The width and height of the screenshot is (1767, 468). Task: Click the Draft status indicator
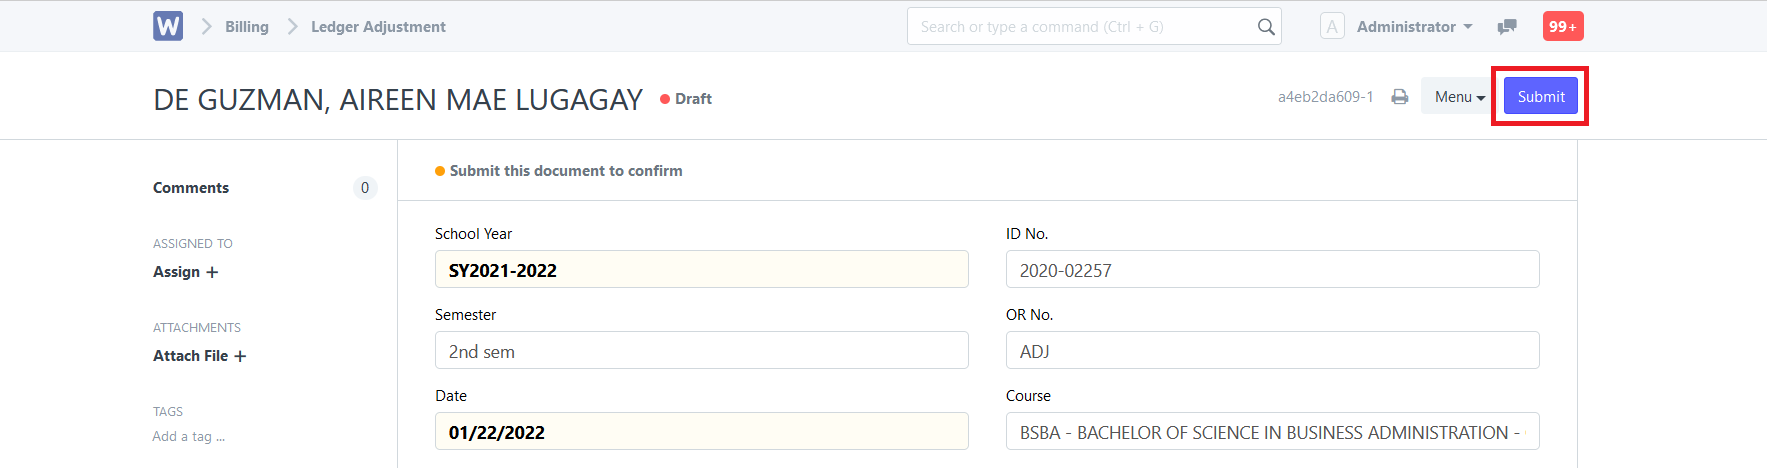point(686,99)
